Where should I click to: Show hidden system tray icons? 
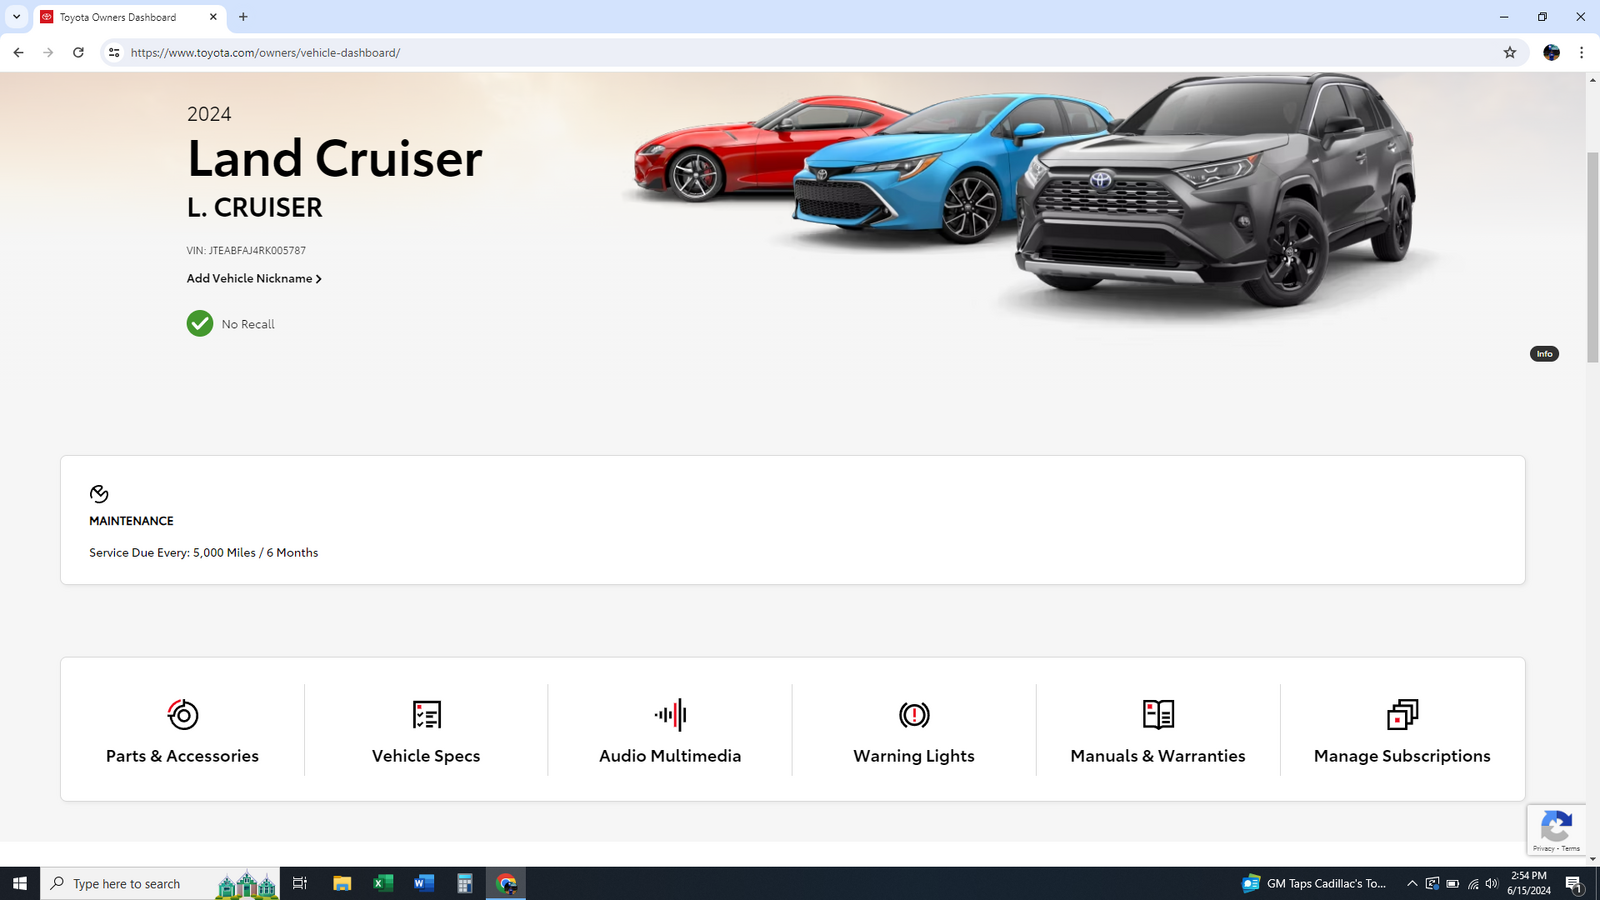[1412, 883]
